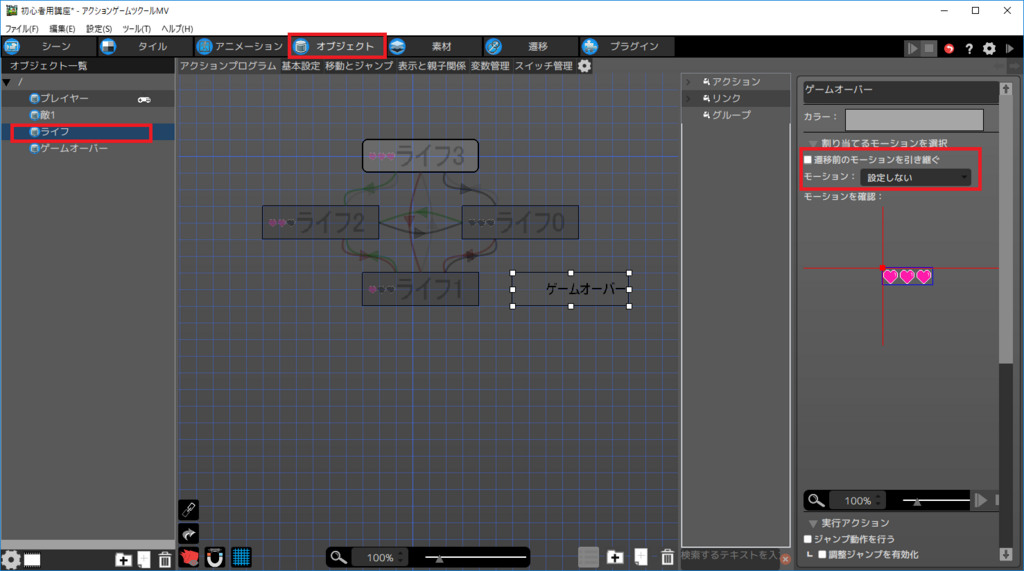Expand the アクション tree node

(x=688, y=82)
